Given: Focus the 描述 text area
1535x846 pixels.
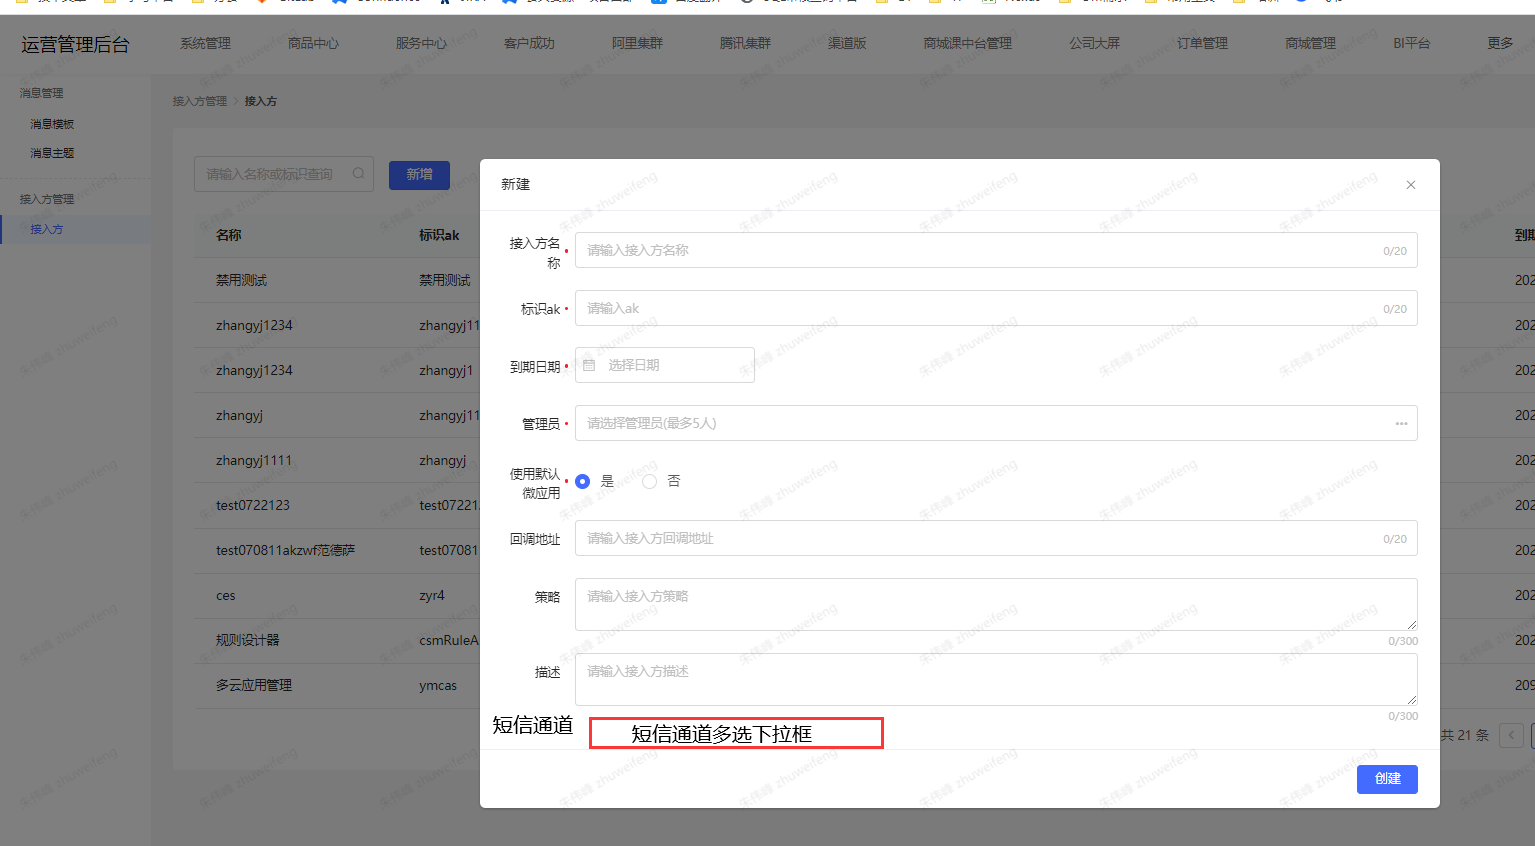Looking at the screenshot, I should [x=996, y=679].
